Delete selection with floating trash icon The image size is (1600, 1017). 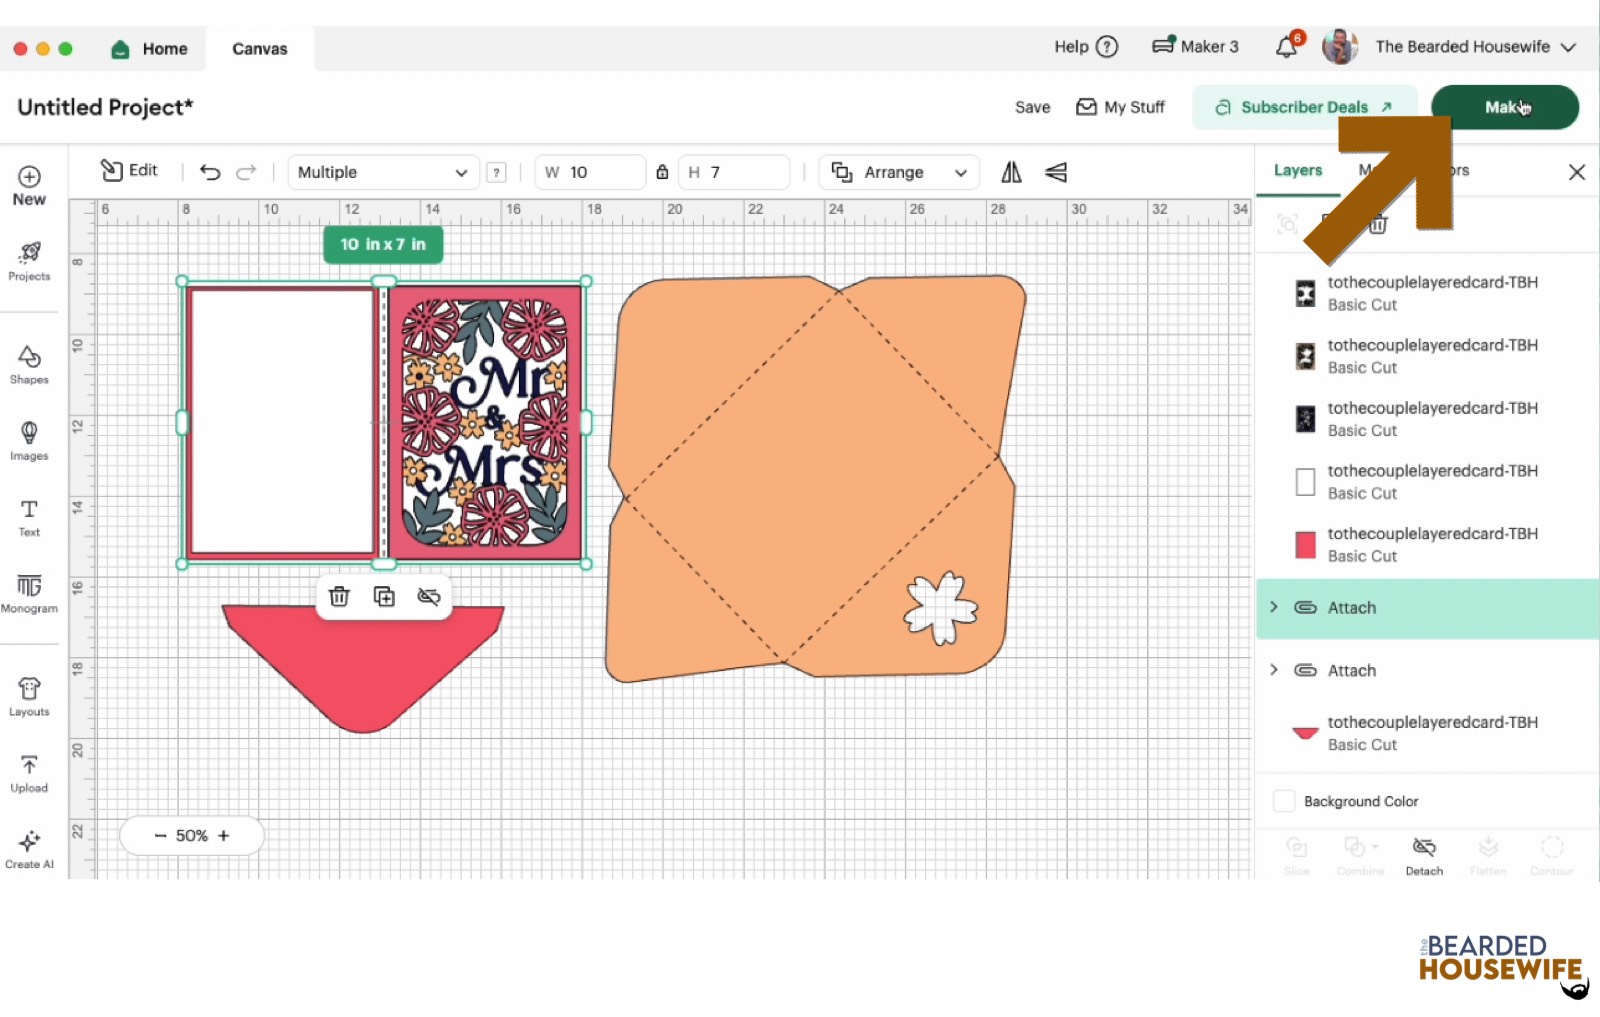[x=339, y=597]
